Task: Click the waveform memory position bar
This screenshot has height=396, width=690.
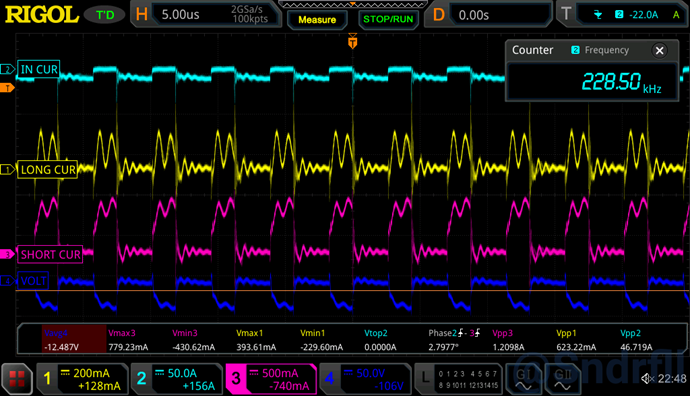Action: tap(352, 4)
